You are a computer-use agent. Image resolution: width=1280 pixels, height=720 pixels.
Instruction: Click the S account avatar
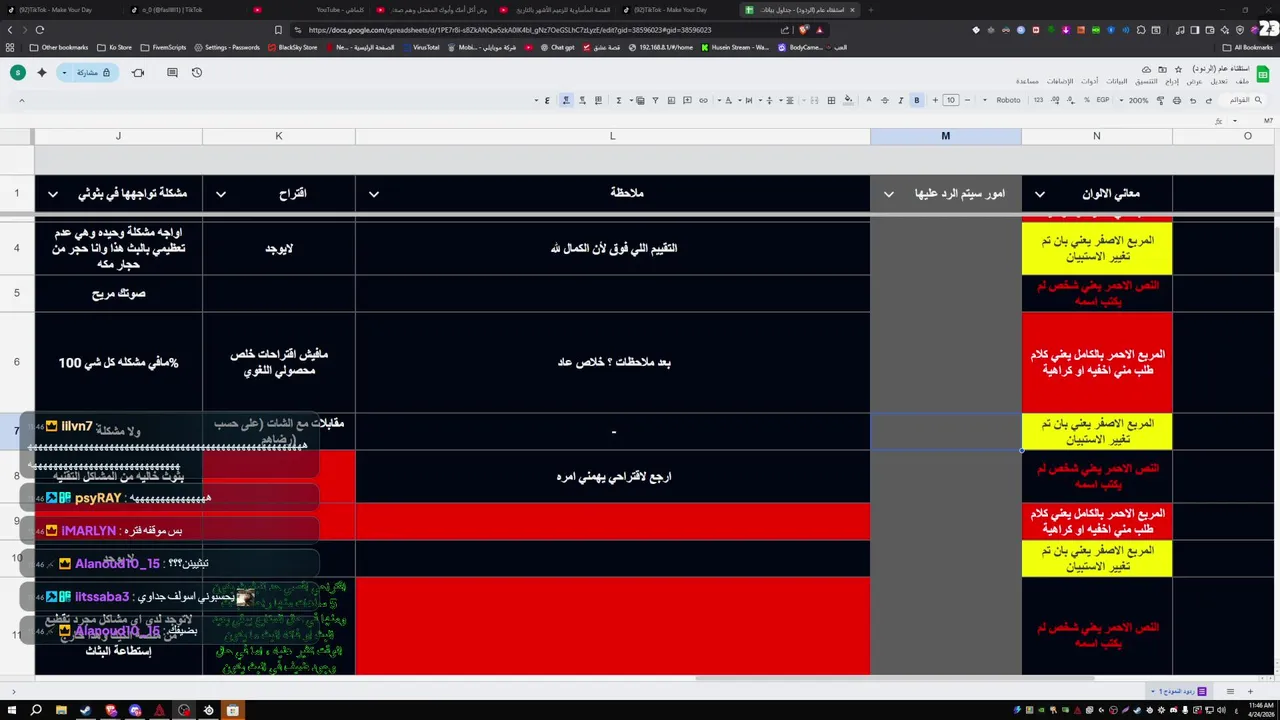[17, 72]
